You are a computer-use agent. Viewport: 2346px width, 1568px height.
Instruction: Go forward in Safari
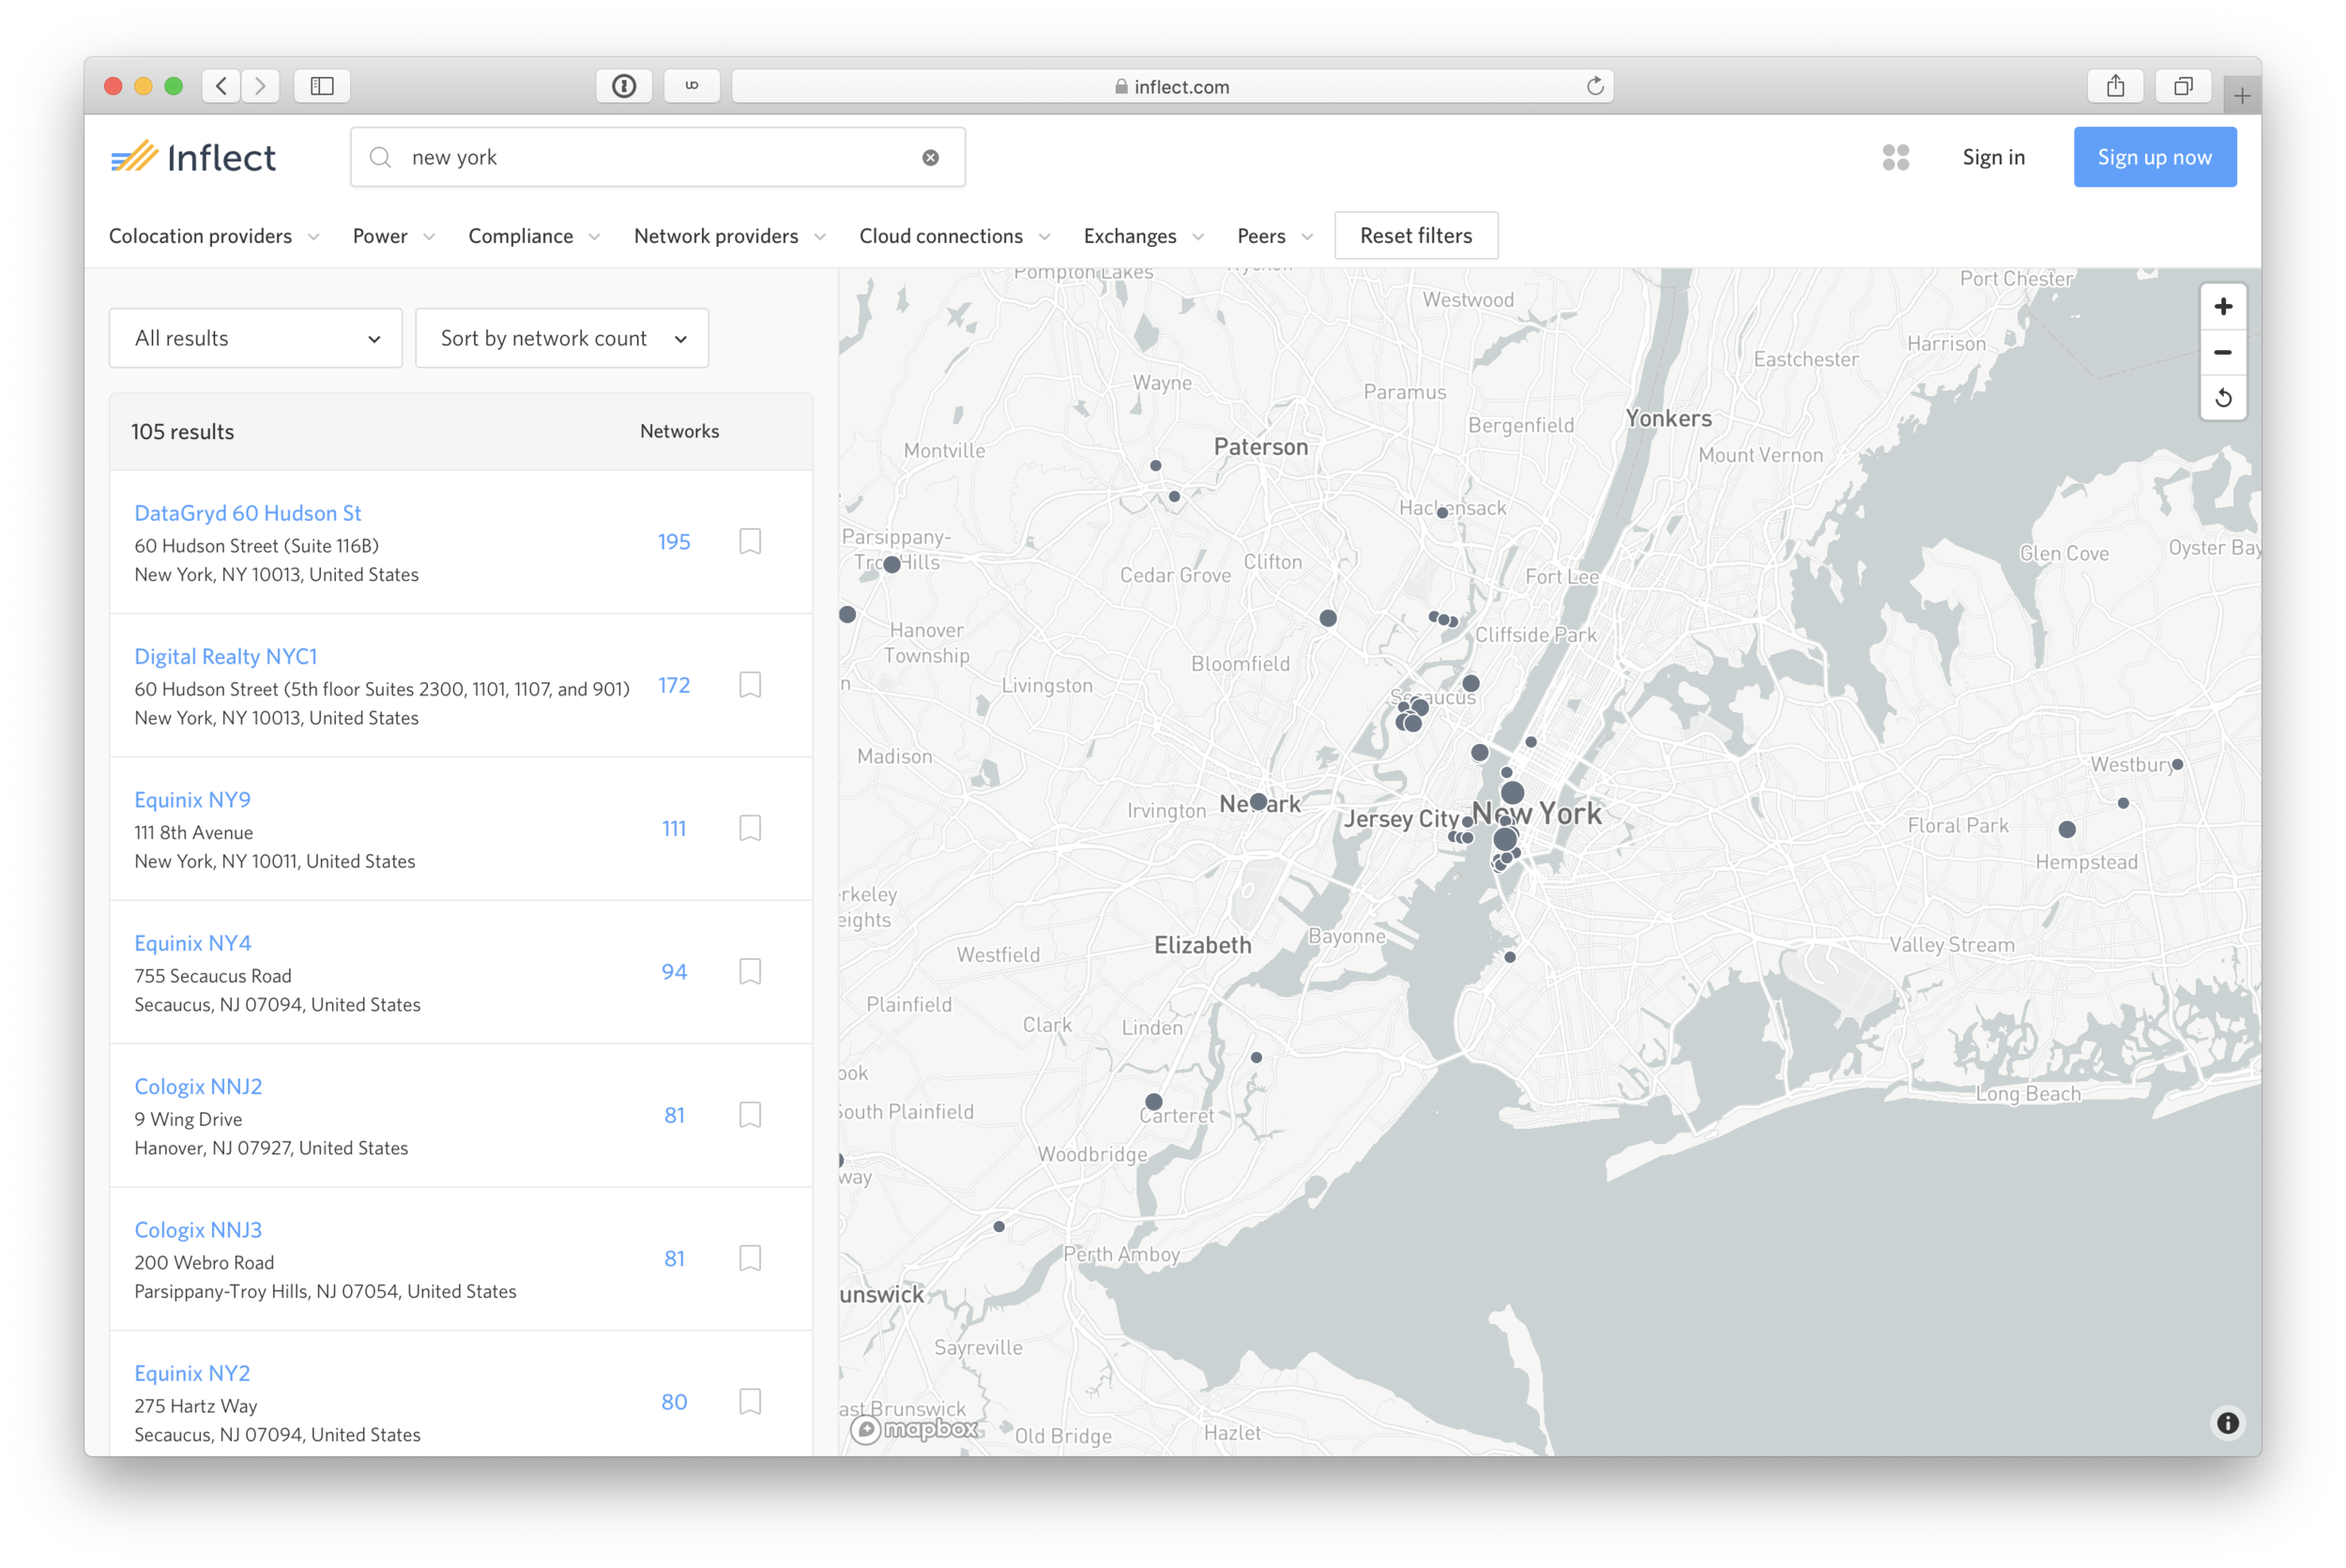coord(260,86)
